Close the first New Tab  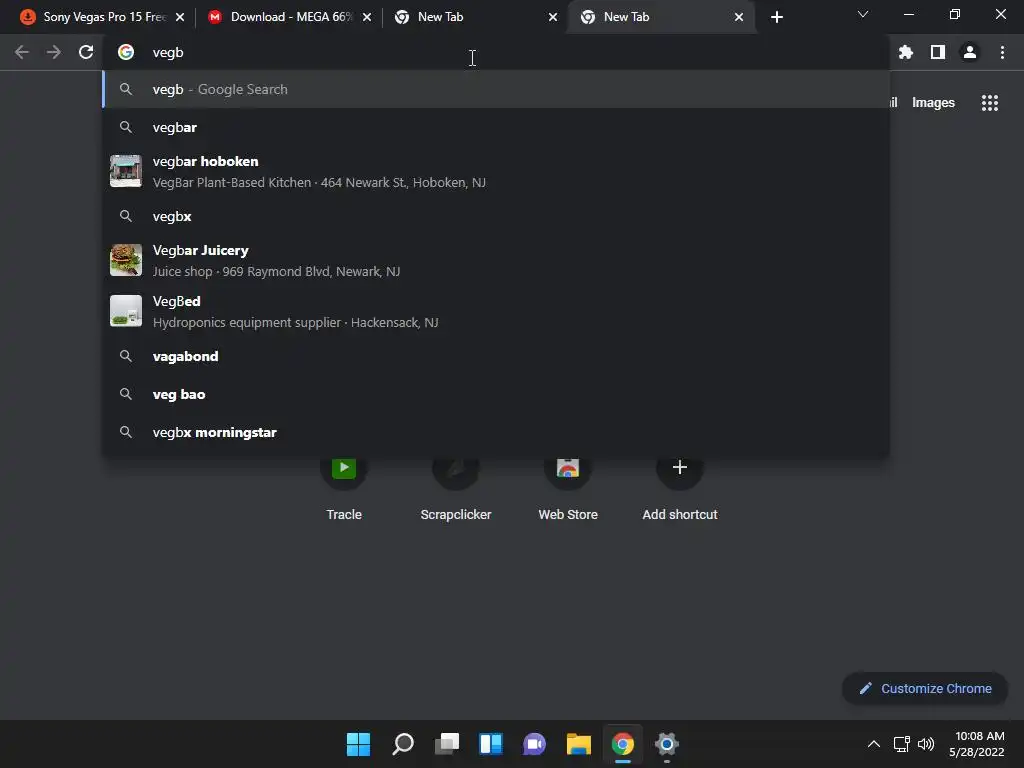pyautogui.click(x=553, y=17)
